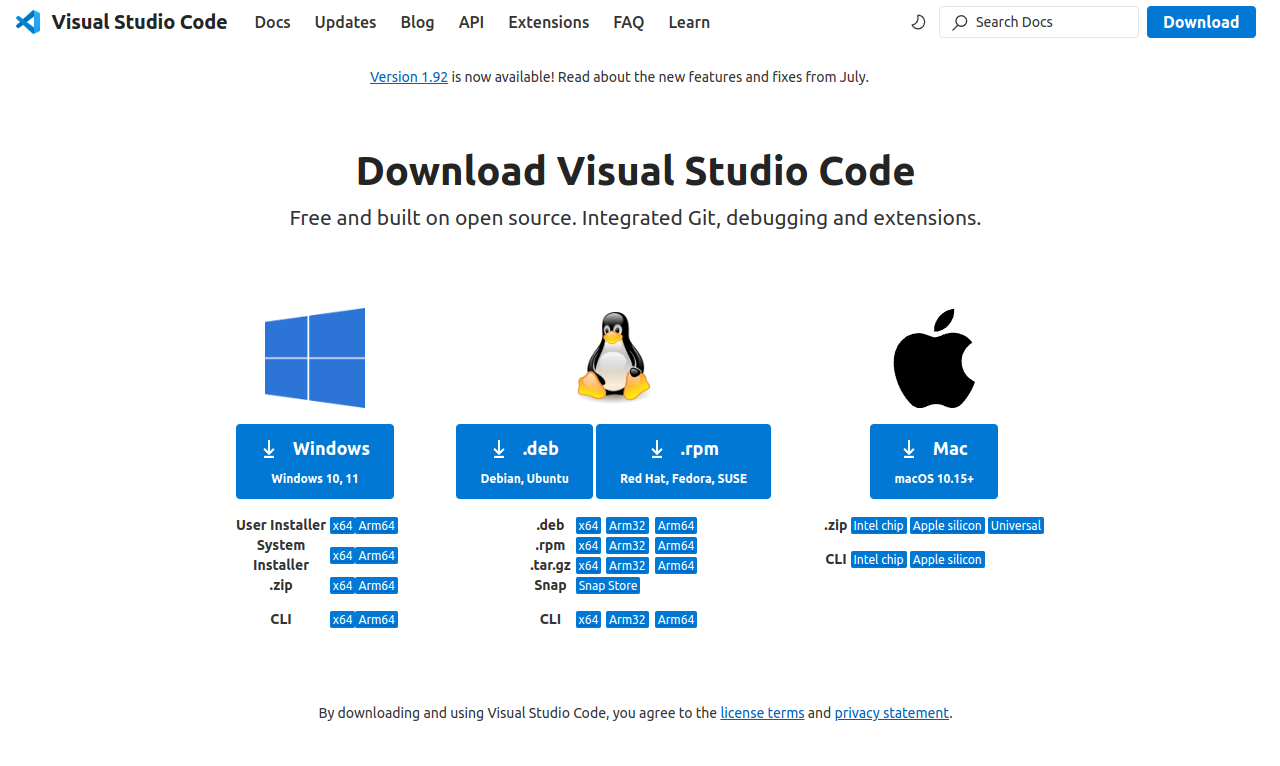Click the Search Docs input field
Screen dimensions: 1280x766
(1038, 21)
